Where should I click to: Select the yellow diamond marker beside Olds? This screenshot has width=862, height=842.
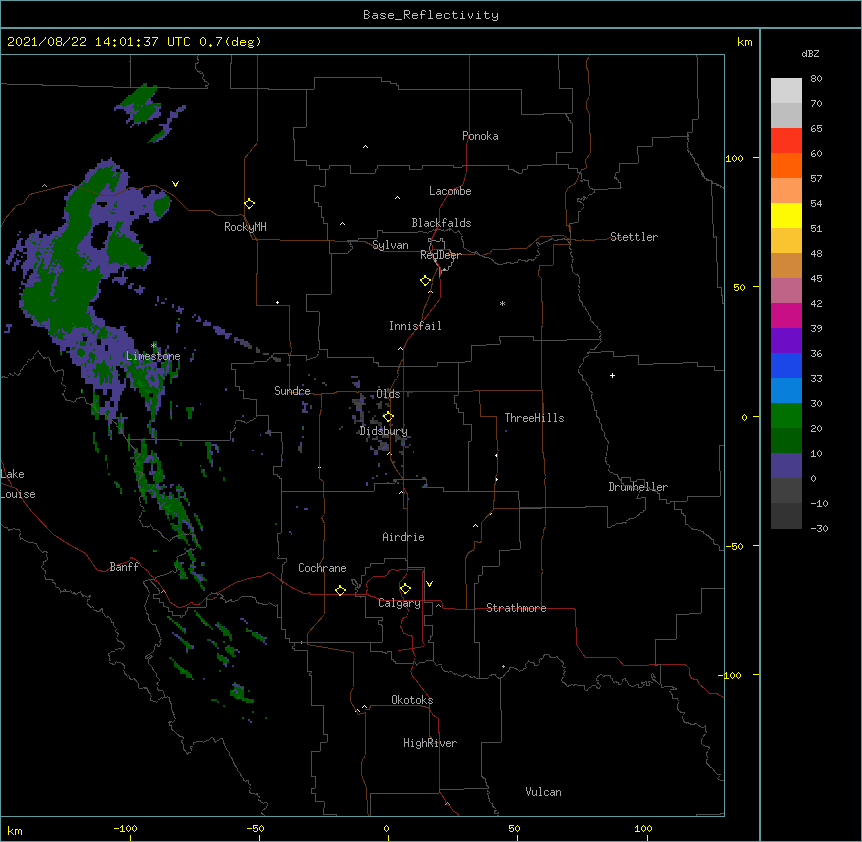[x=389, y=417]
